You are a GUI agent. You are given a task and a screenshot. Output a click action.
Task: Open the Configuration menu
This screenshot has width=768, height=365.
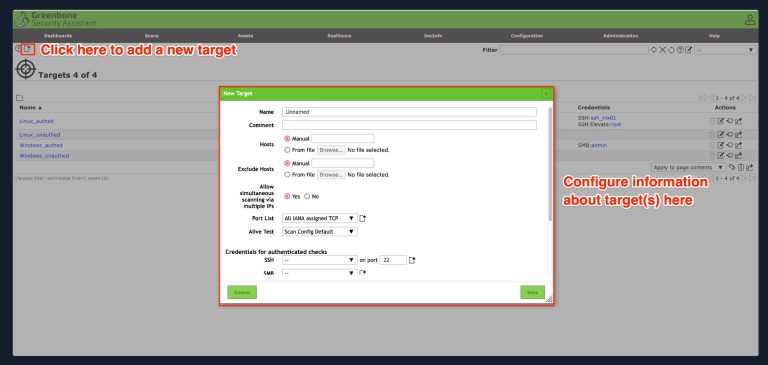tap(527, 36)
